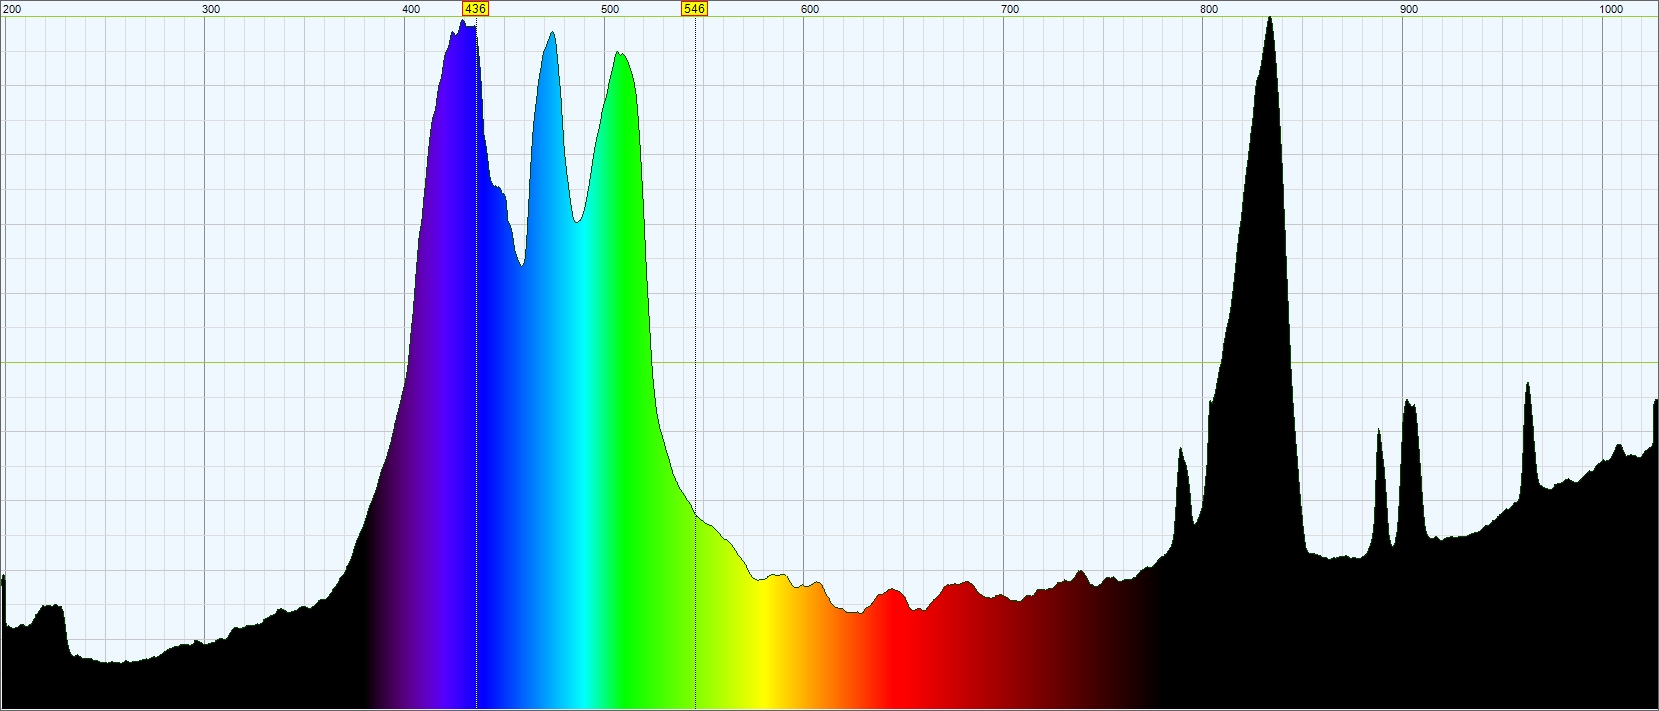Click the 200 wavelength axis label
Screen dimensions: 1659x711
click(12, 9)
